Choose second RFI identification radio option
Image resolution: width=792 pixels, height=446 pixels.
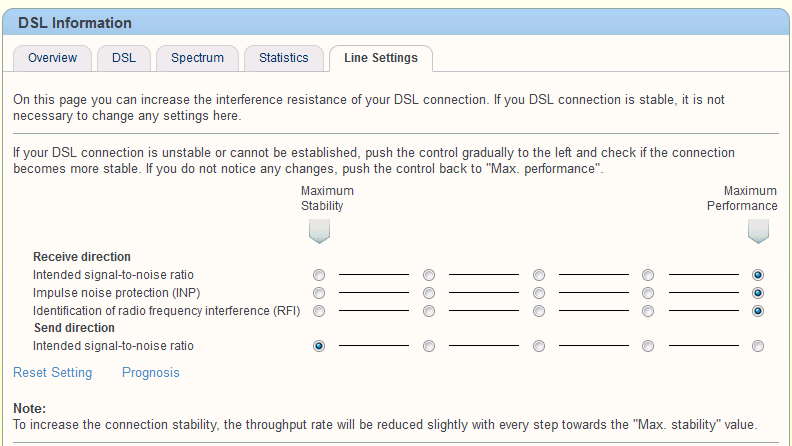coord(429,311)
